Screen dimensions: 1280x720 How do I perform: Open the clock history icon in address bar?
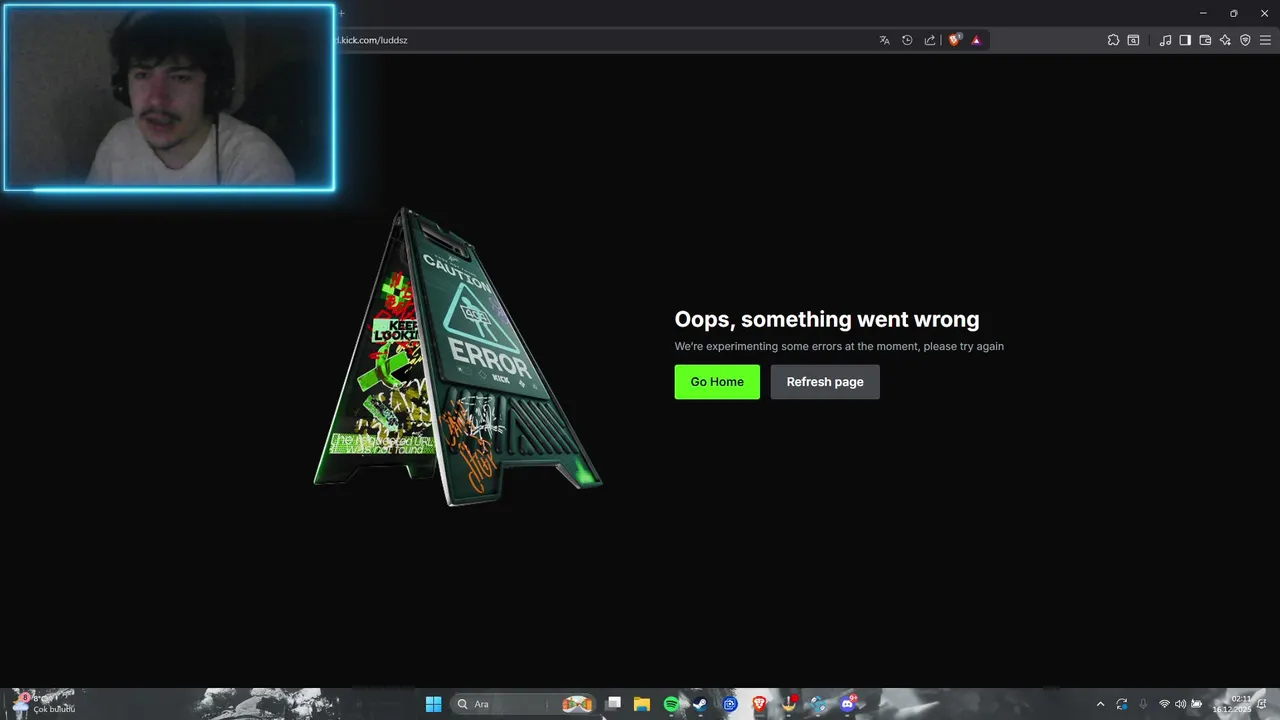(907, 40)
